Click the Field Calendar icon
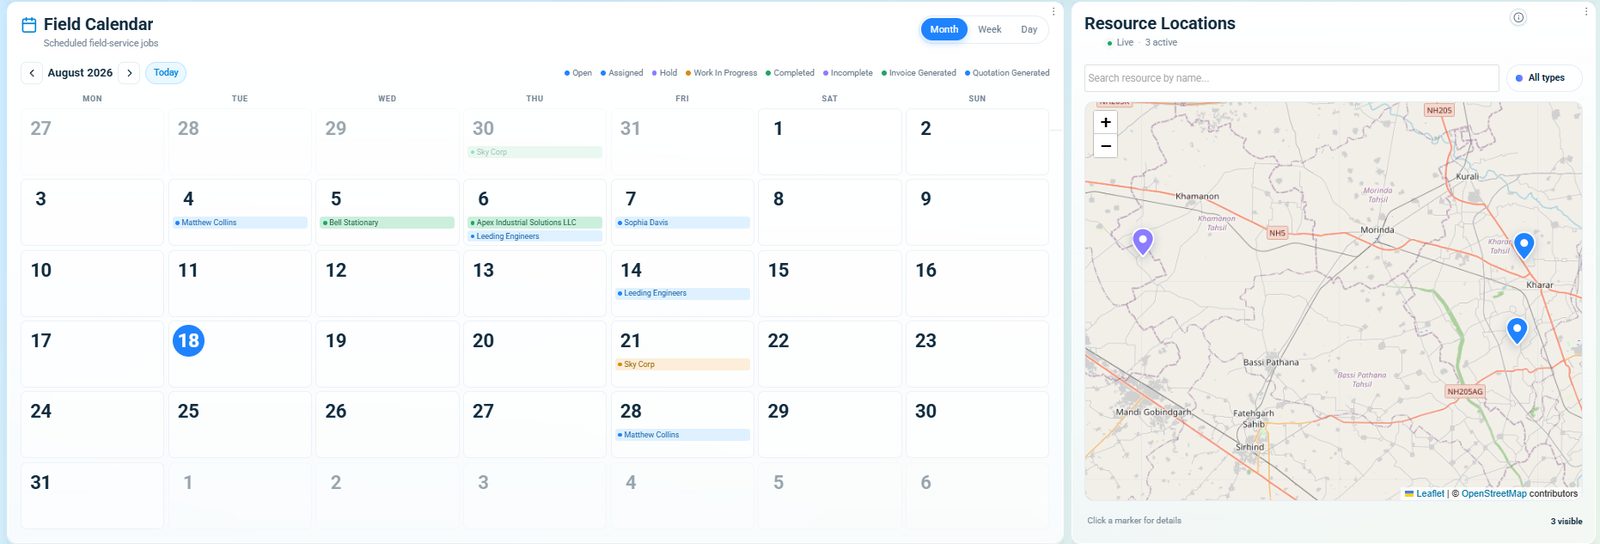This screenshot has height=544, width=1600. tap(29, 25)
